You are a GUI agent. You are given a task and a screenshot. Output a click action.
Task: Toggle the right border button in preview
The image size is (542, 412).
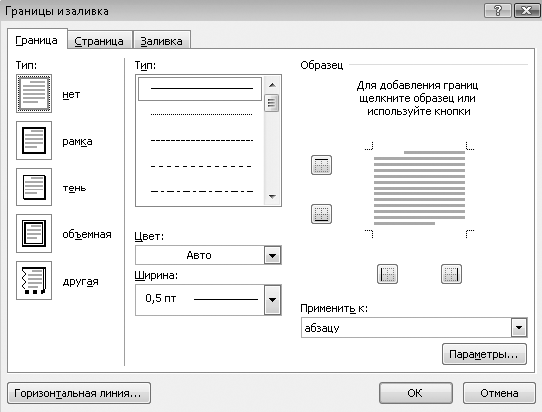pos(451,274)
